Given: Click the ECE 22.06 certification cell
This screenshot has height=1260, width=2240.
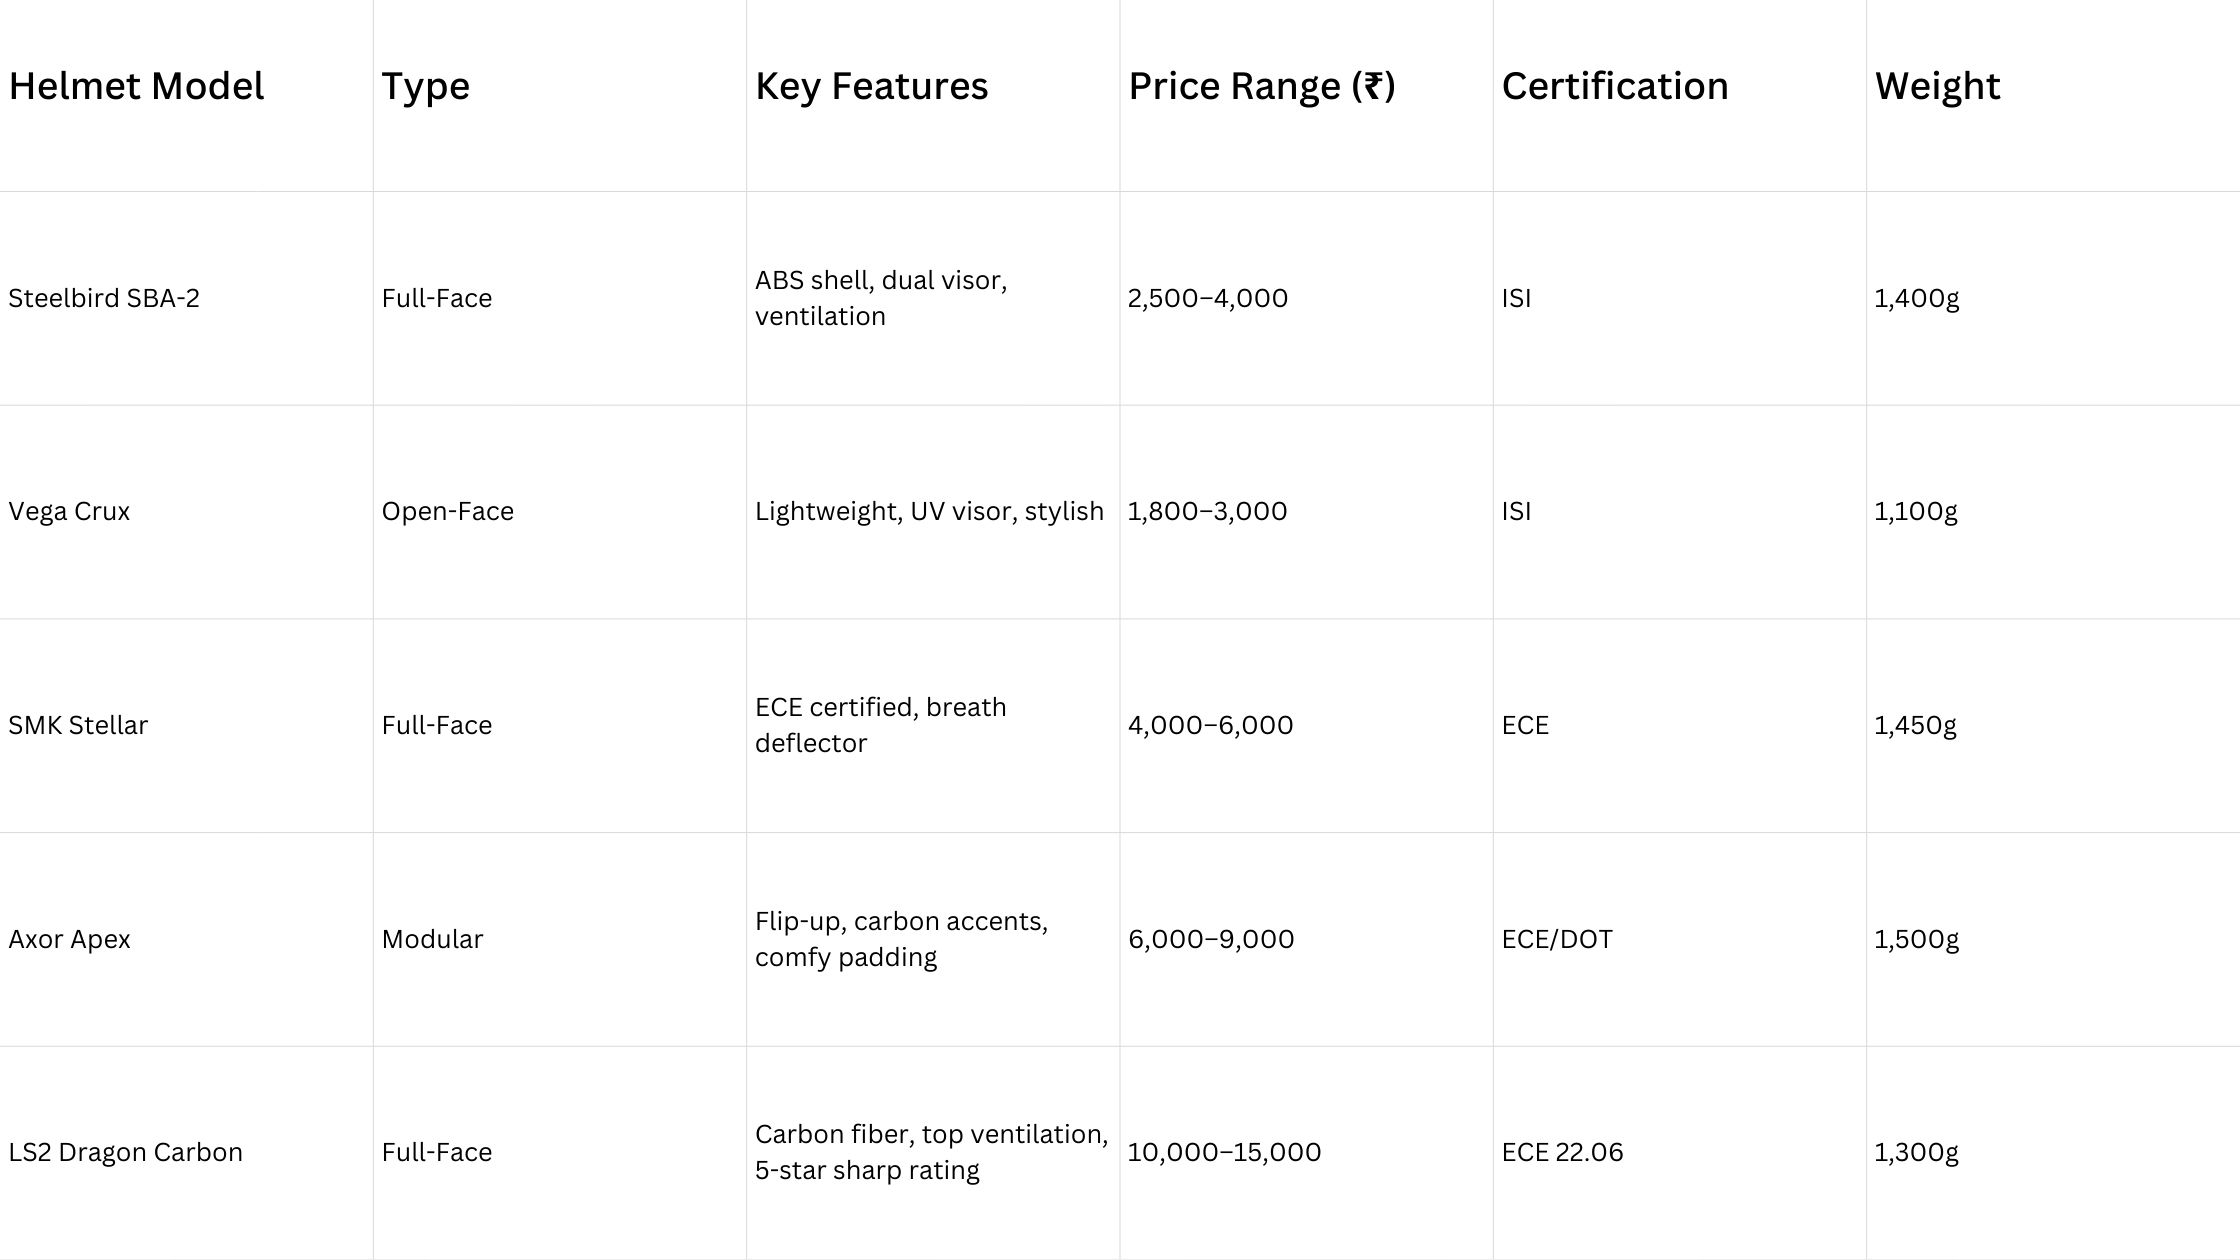Looking at the screenshot, I should point(1562,1152).
